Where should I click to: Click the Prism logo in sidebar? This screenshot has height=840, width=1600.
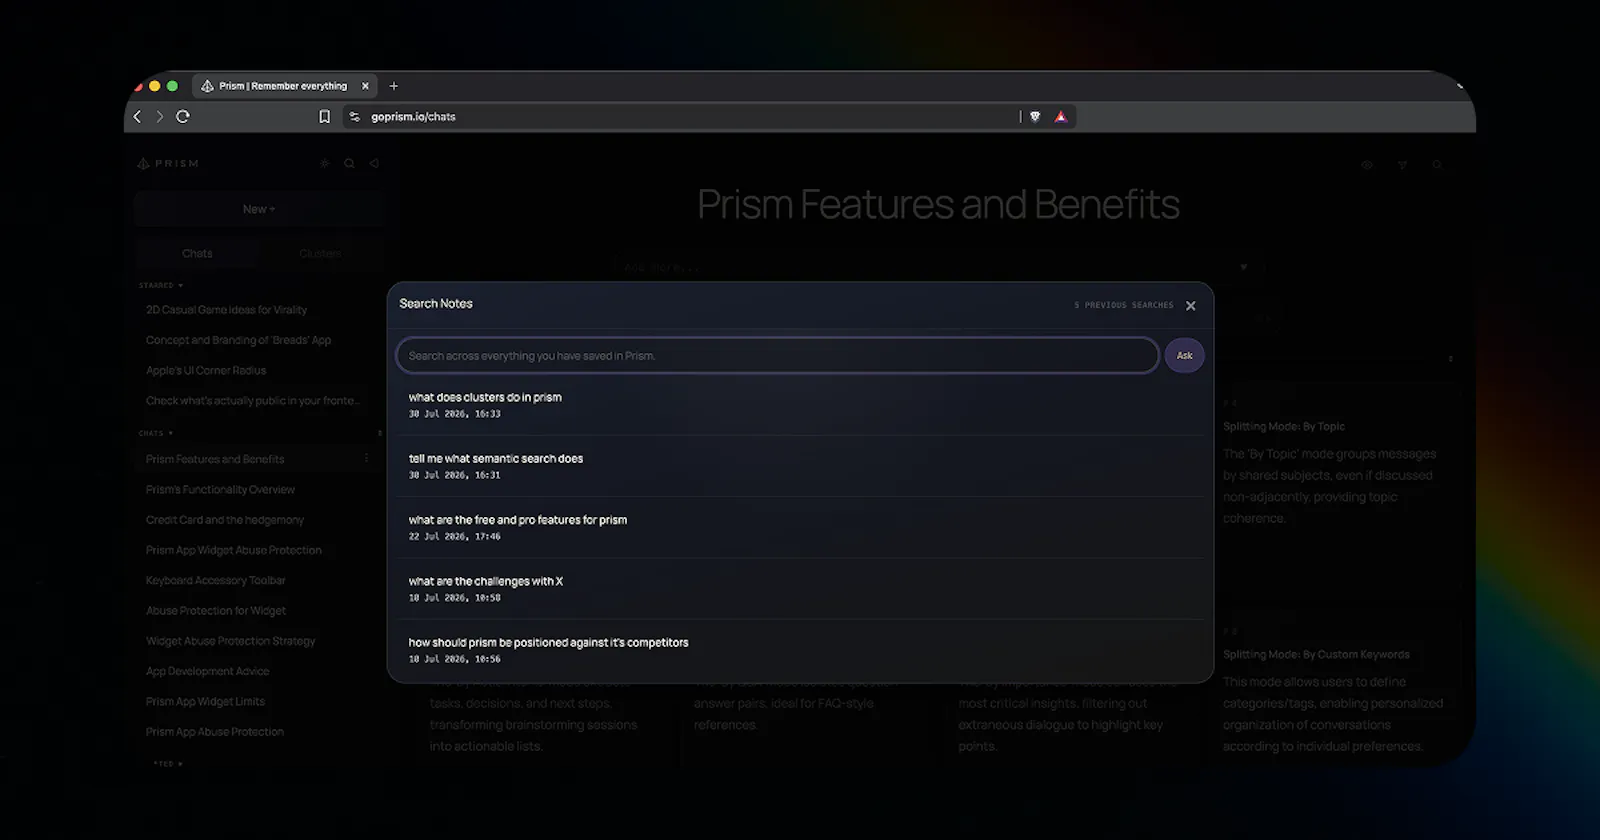pos(168,163)
